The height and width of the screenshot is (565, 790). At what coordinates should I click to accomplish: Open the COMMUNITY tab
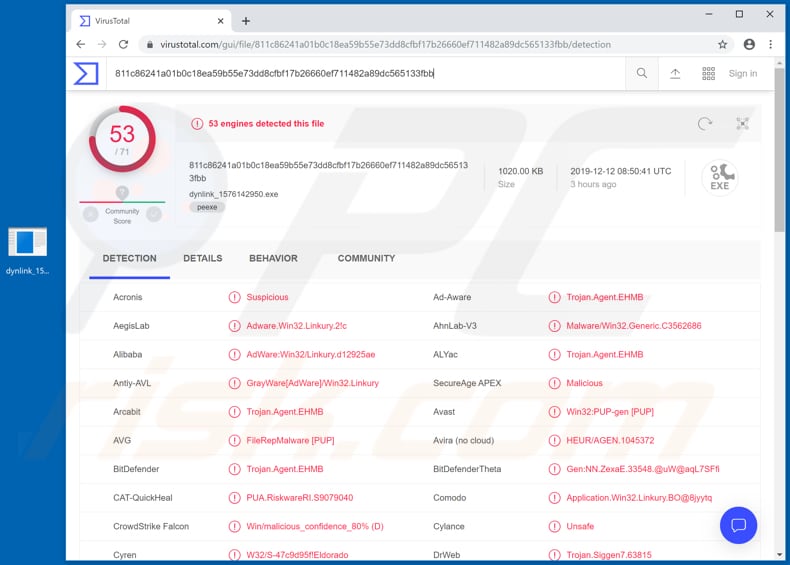coord(366,258)
